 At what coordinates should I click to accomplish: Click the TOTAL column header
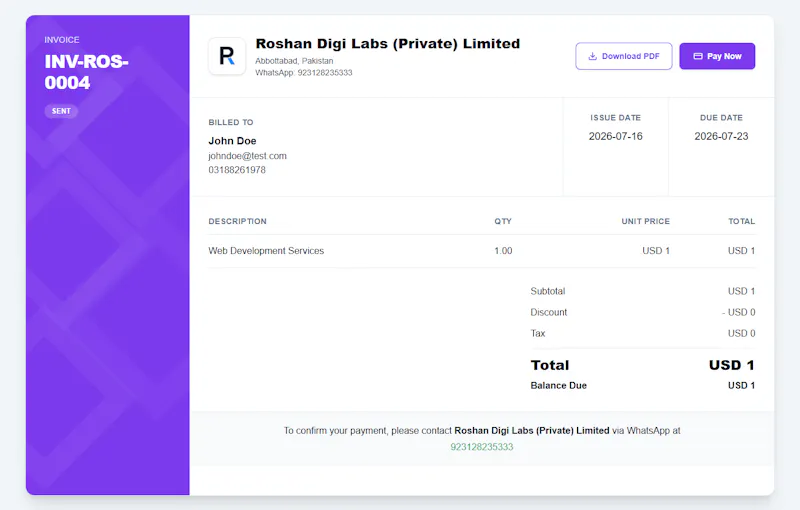tap(741, 221)
